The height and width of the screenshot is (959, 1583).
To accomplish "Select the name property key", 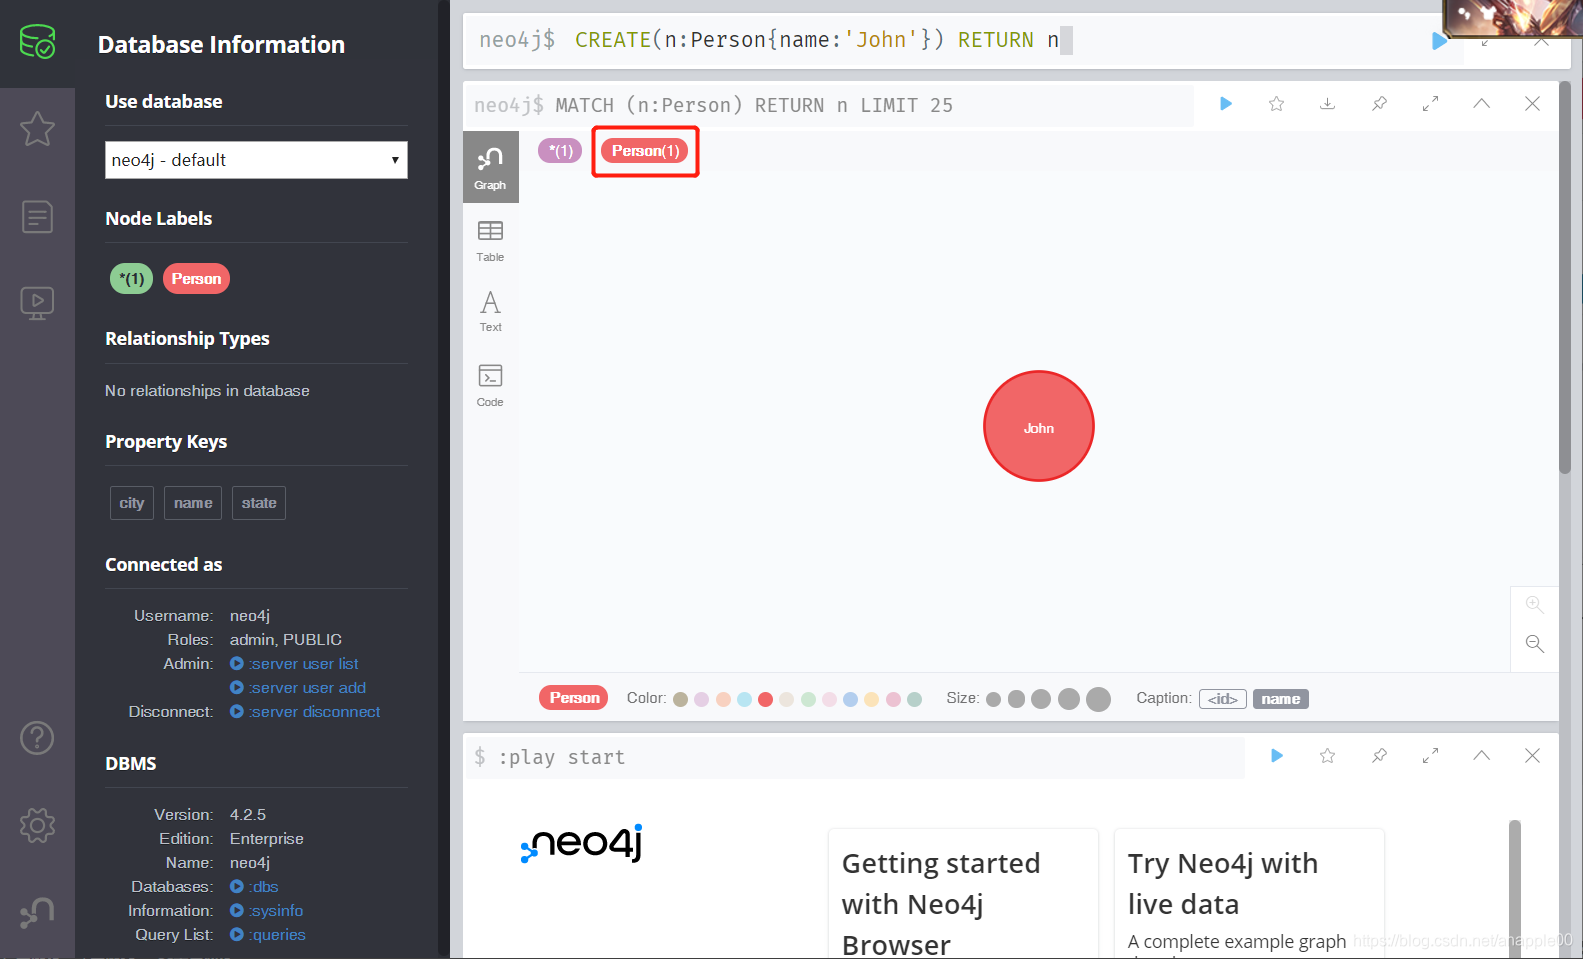I will [193, 503].
